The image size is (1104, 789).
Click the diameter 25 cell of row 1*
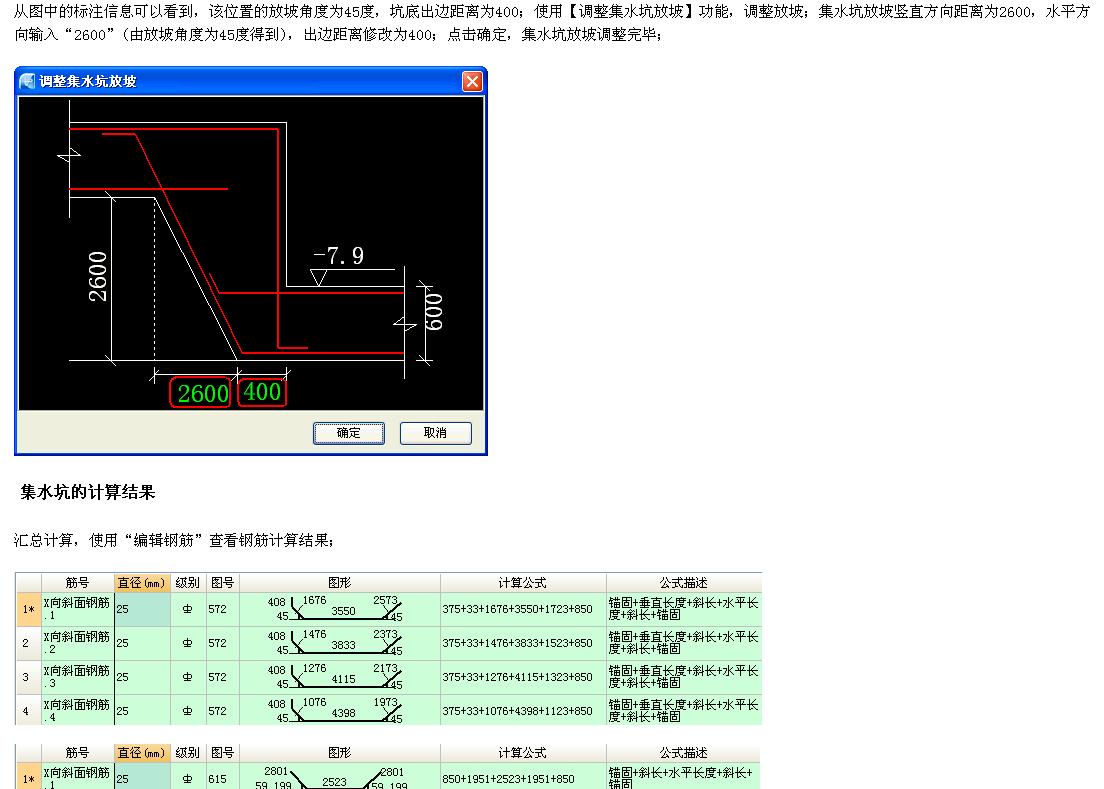point(142,609)
